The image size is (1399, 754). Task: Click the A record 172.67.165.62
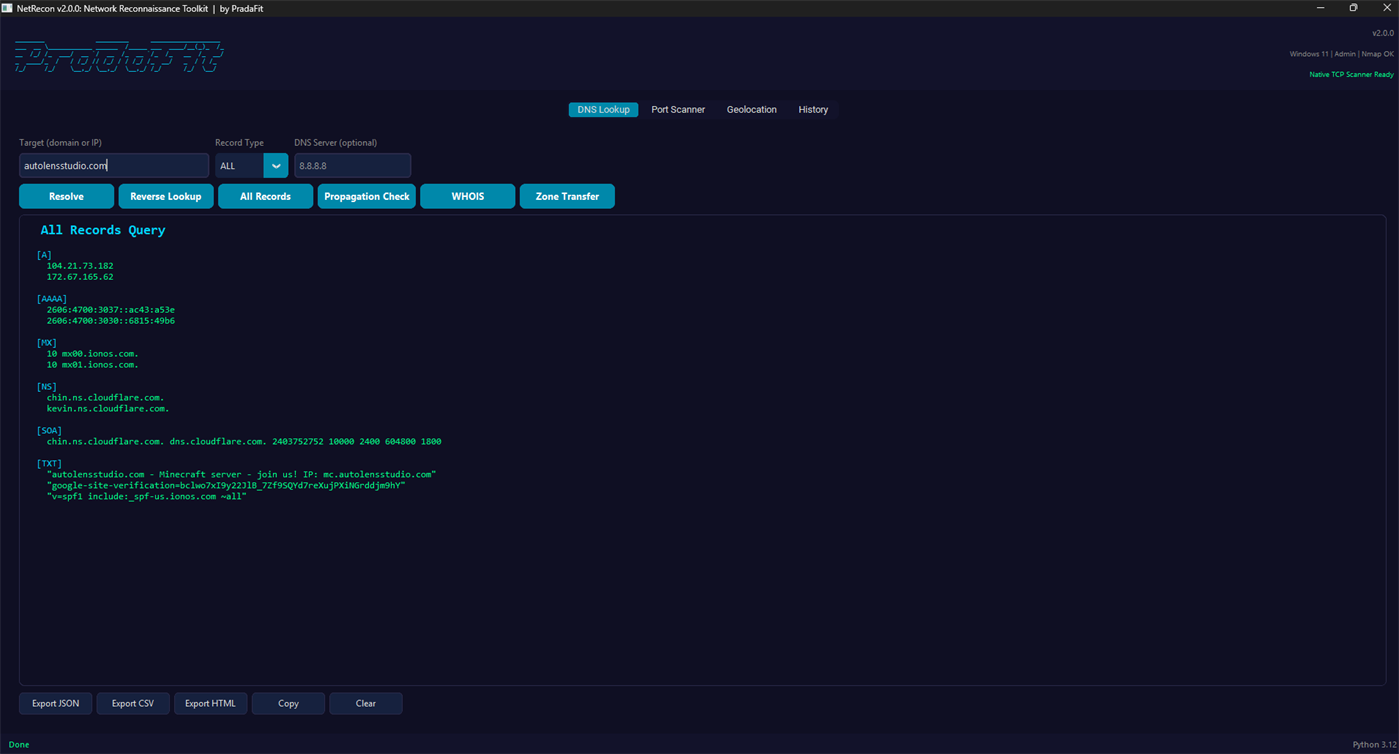pyautogui.click(x=80, y=277)
